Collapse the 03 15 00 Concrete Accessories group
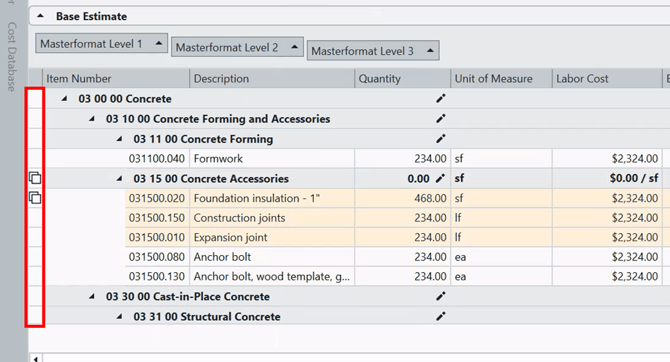The image size is (670, 362). [120, 179]
